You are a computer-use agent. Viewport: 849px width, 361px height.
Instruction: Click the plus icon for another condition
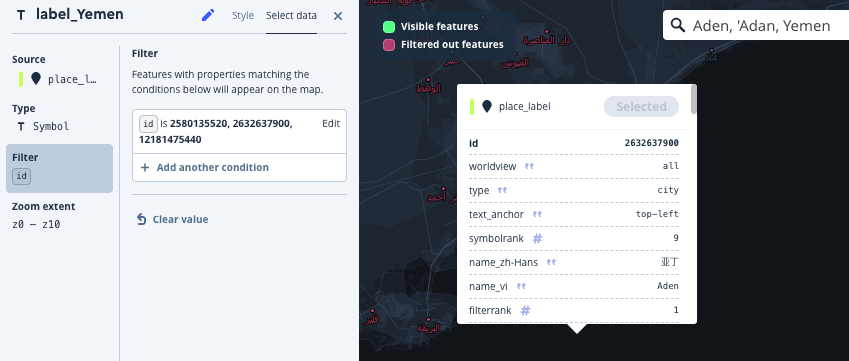point(145,168)
